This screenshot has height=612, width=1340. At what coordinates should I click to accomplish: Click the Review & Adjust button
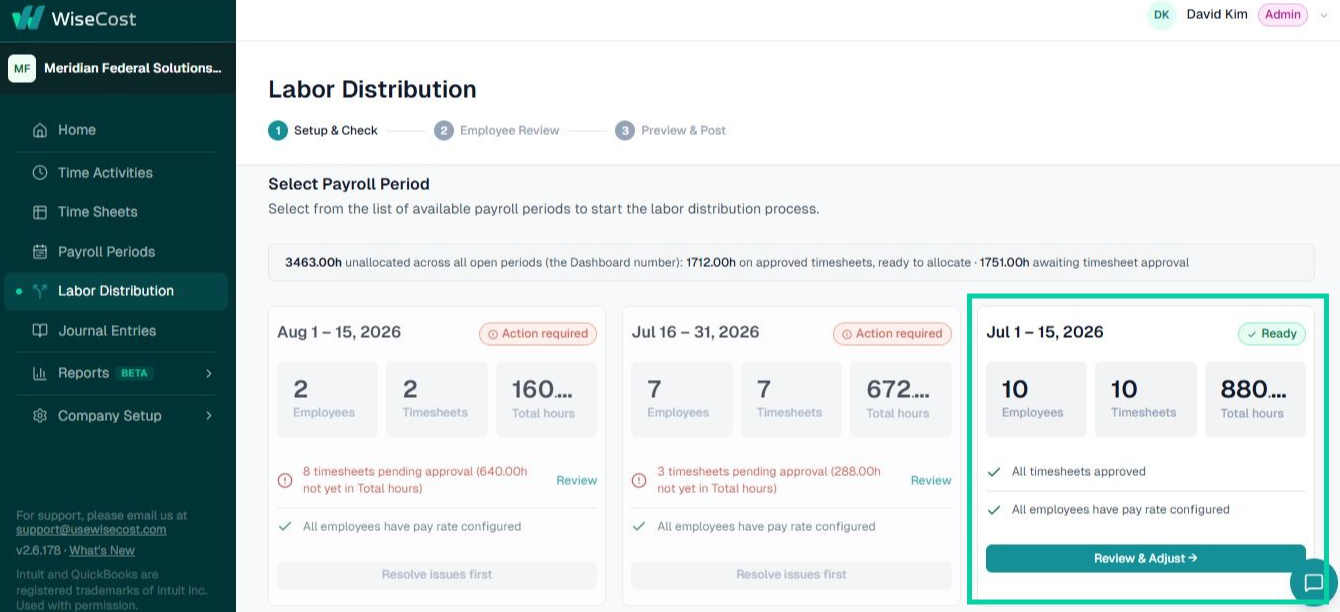pyautogui.click(x=1145, y=558)
